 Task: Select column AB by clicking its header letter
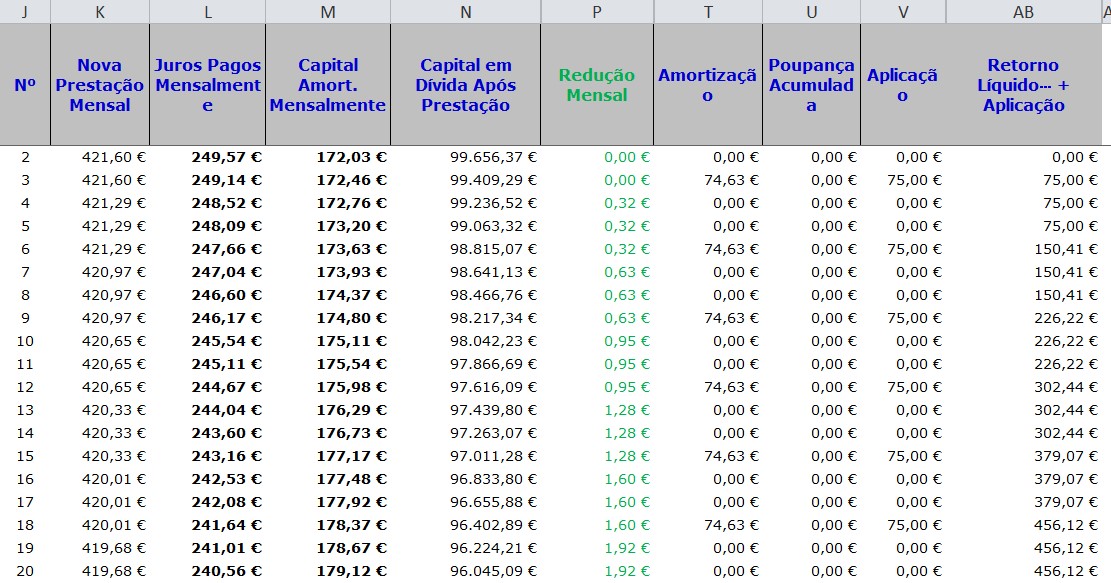click(x=1023, y=13)
